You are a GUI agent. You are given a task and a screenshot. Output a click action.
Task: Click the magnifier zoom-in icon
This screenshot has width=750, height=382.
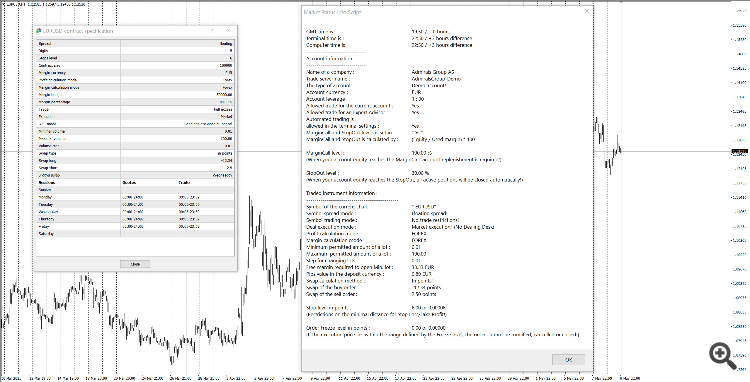(722, 356)
